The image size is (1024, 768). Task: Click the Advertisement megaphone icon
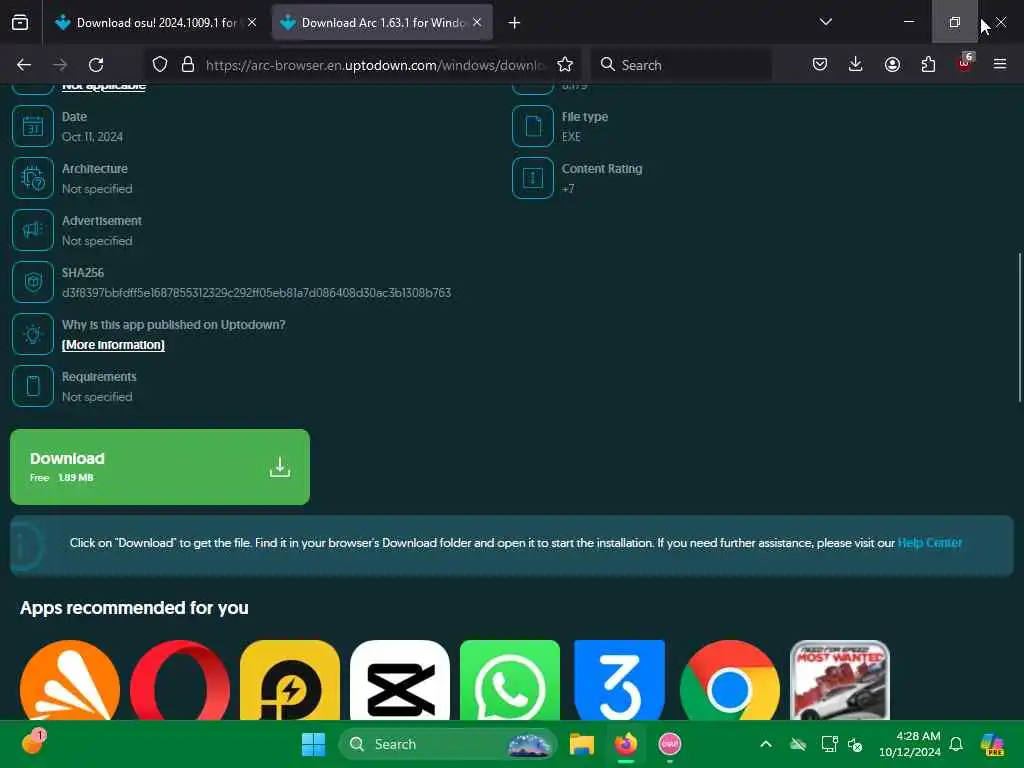point(33,230)
